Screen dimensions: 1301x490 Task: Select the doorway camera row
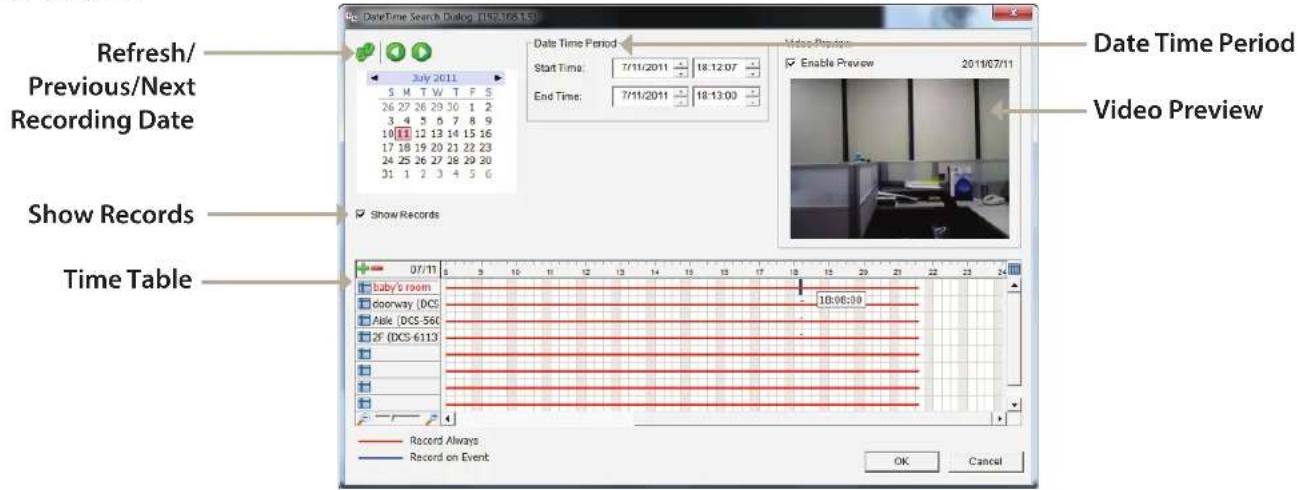[398, 304]
